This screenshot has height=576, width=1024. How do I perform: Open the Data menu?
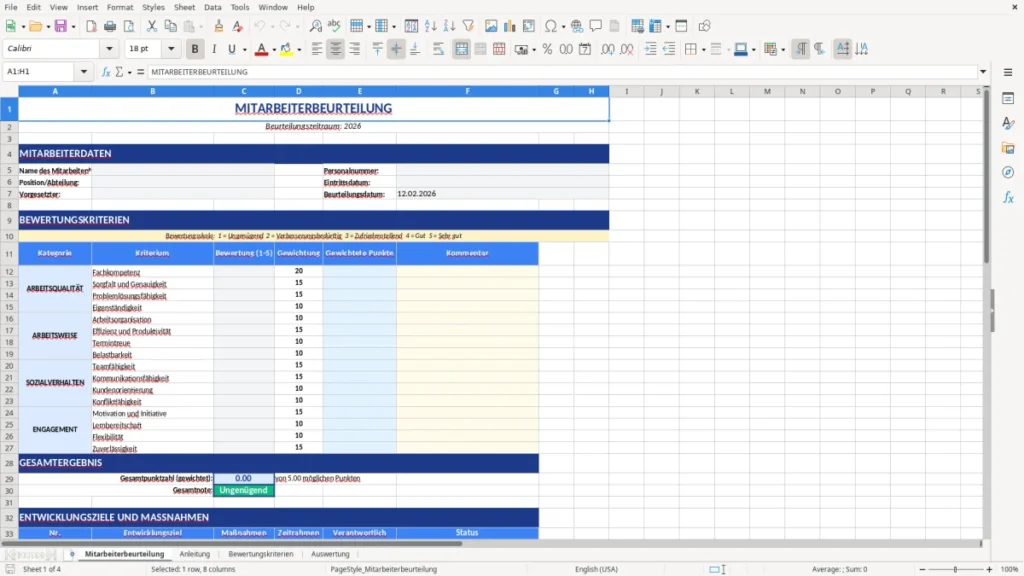point(212,7)
